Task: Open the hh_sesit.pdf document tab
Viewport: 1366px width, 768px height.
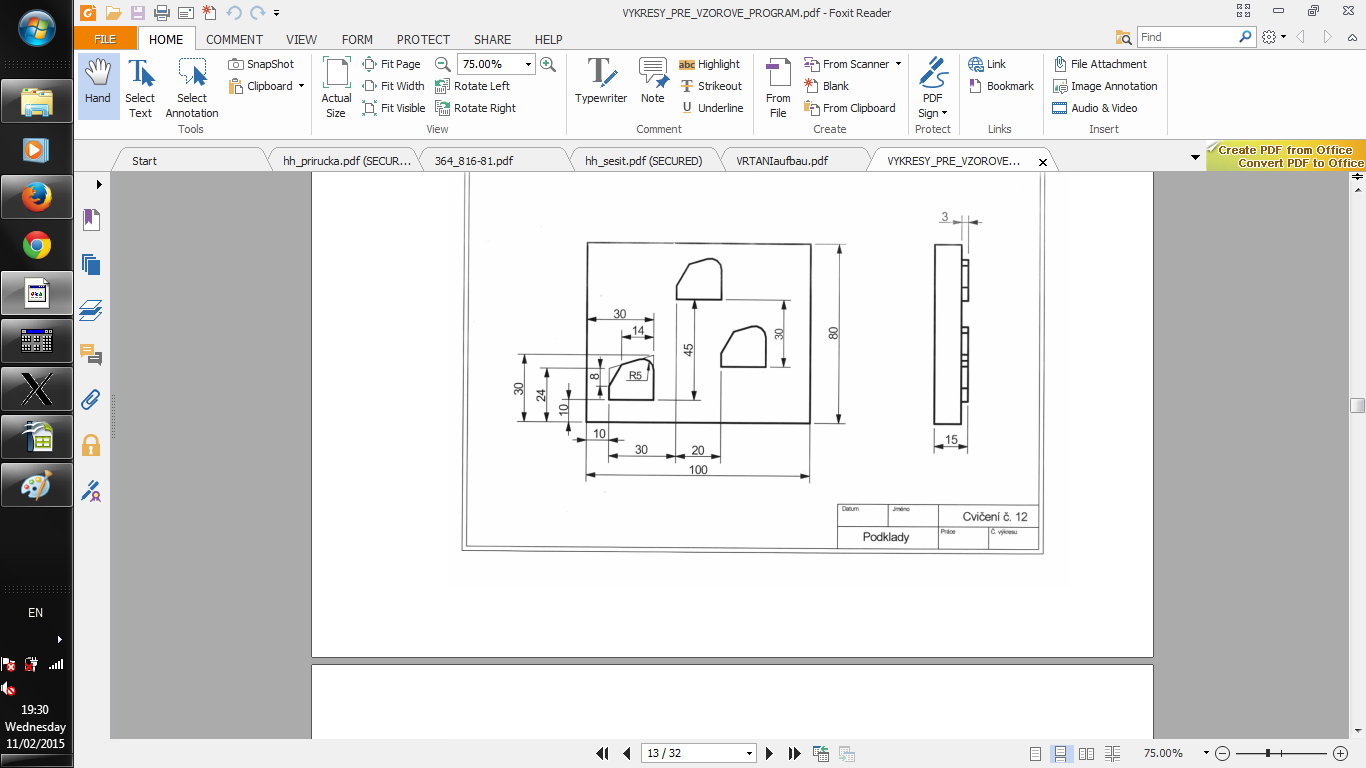Action: click(643, 161)
